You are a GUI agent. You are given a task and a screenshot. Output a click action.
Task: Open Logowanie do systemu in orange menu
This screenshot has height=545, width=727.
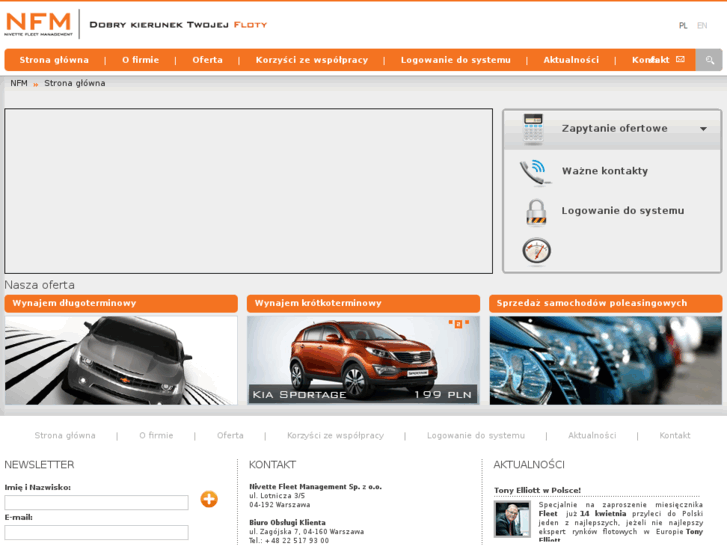point(455,60)
